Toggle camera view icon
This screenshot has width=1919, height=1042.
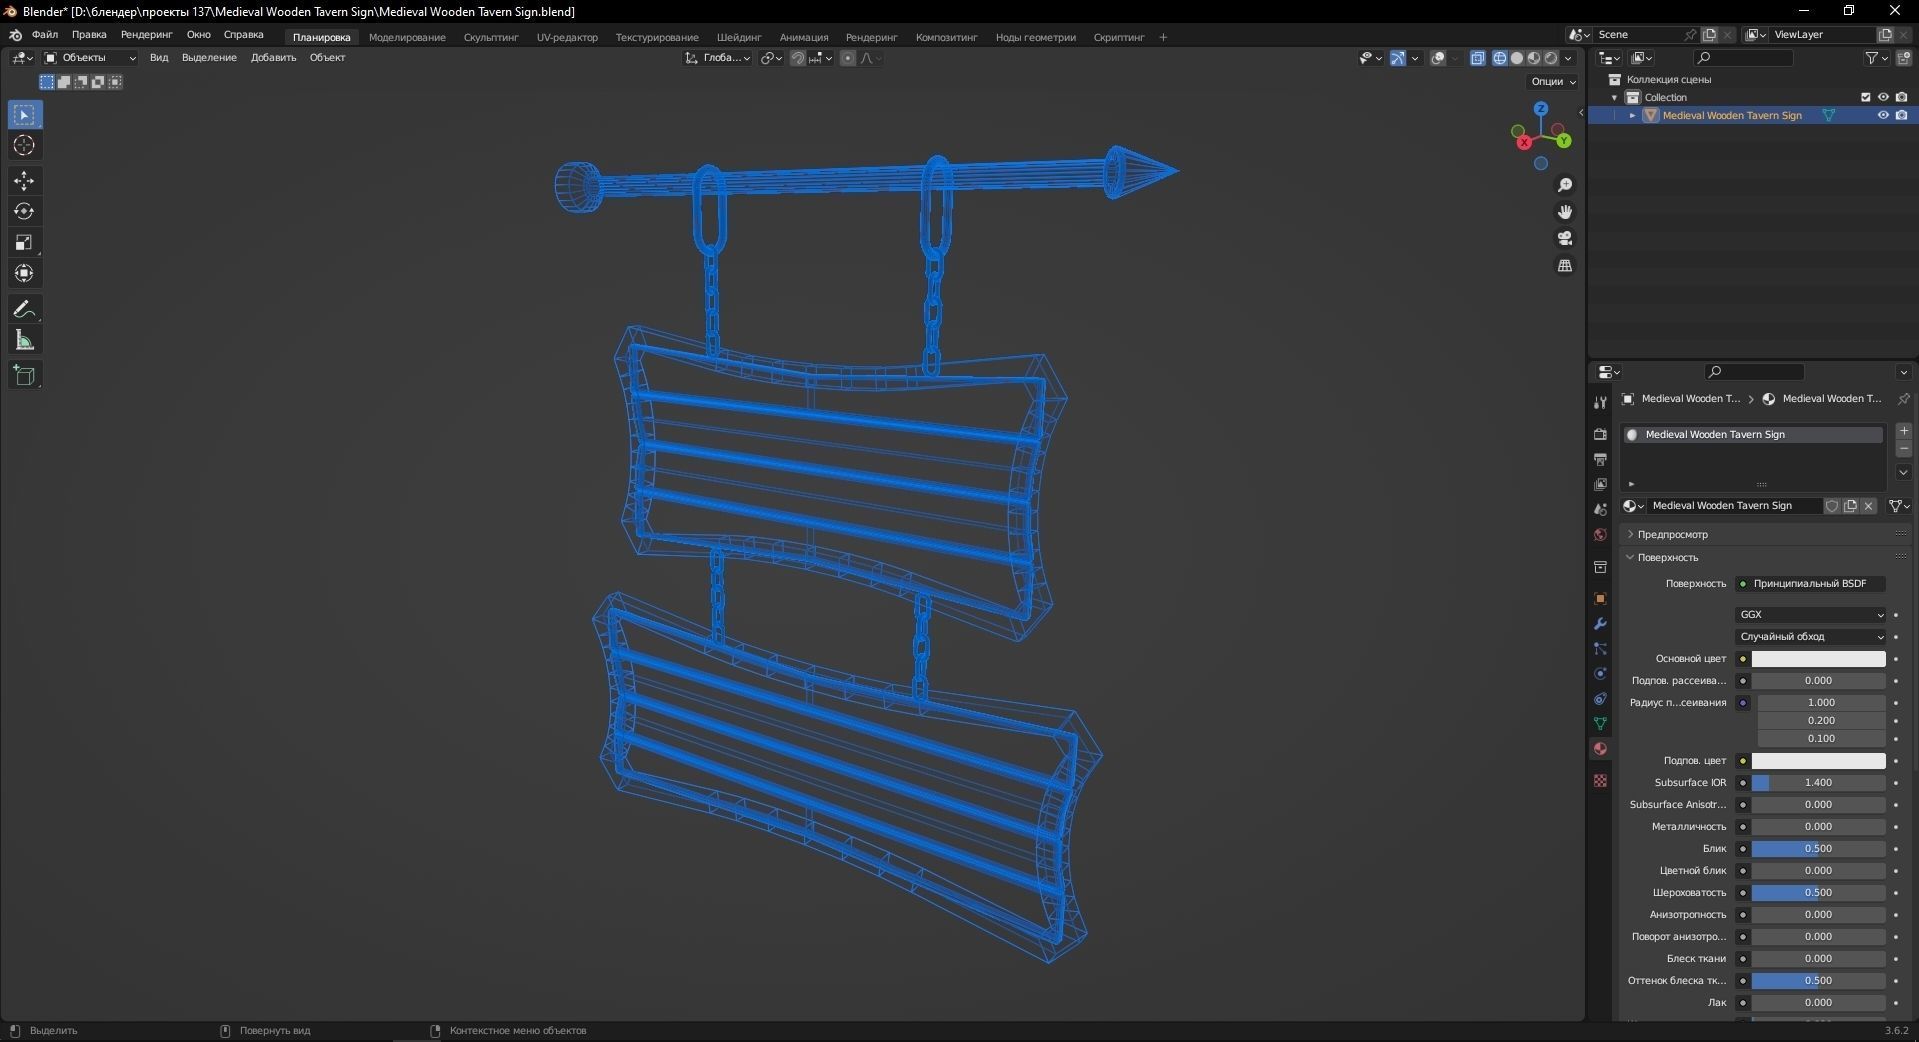coord(1565,239)
